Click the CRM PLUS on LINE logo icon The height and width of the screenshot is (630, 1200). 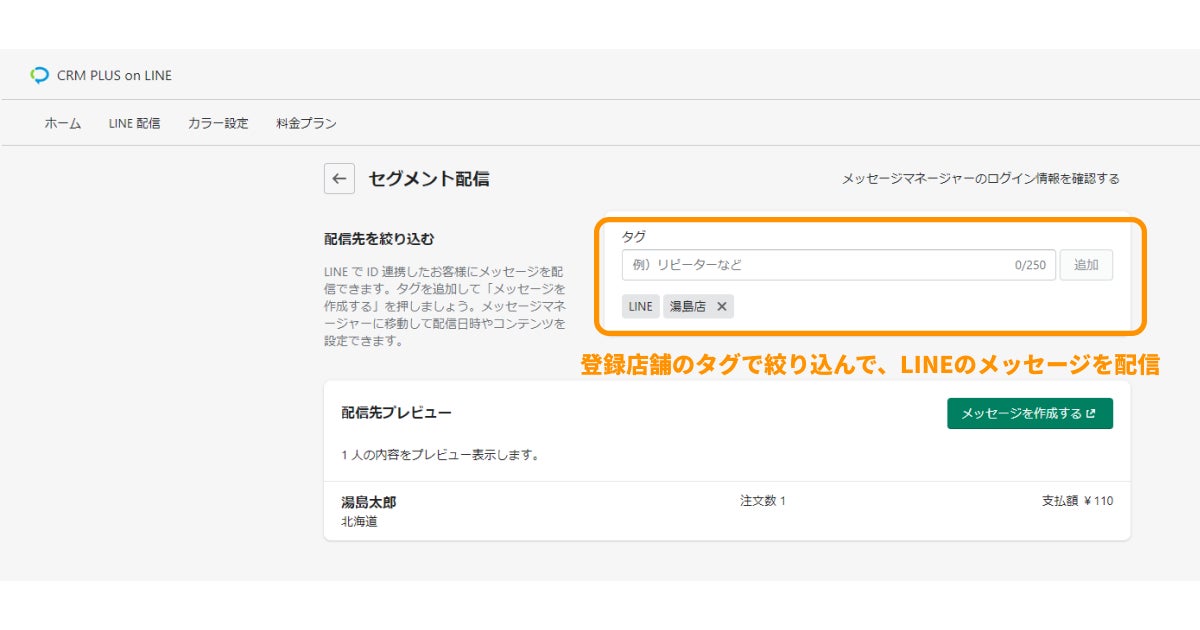coord(40,75)
